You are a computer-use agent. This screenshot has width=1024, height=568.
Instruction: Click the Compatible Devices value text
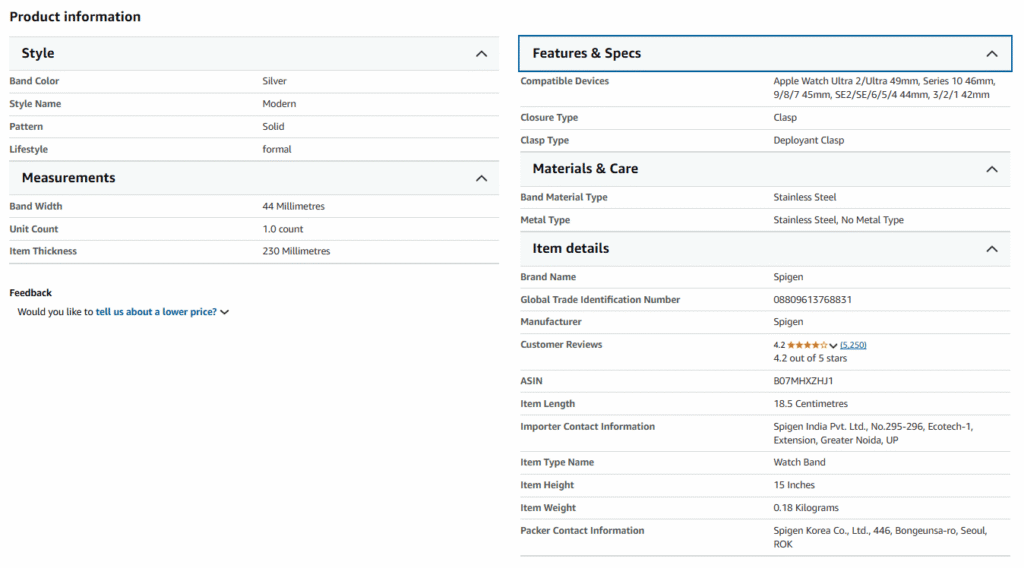click(884, 88)
